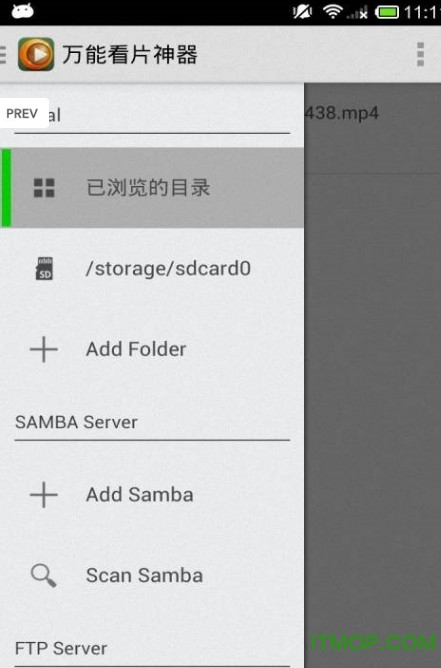The width and height of the screenshot is (441, 668).
Task: Open the /storage/sdcard0 directory
Action: tap(152, 268)
